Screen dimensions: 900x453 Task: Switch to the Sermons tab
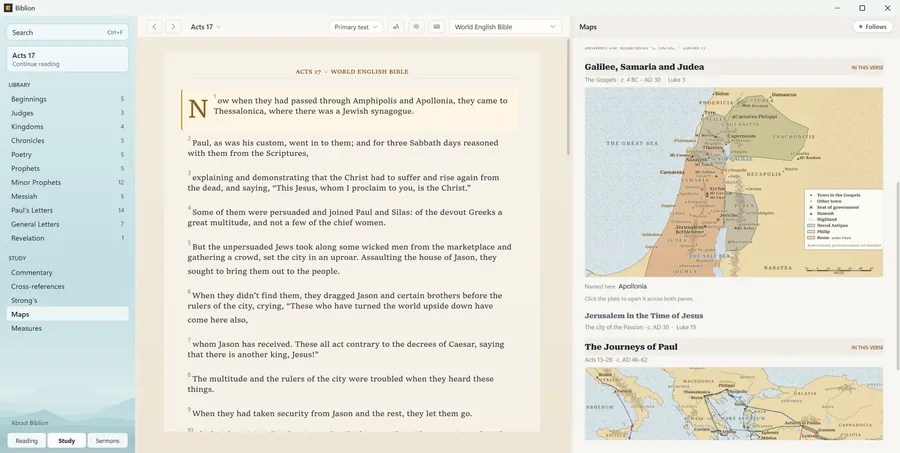tap(107, 441)
